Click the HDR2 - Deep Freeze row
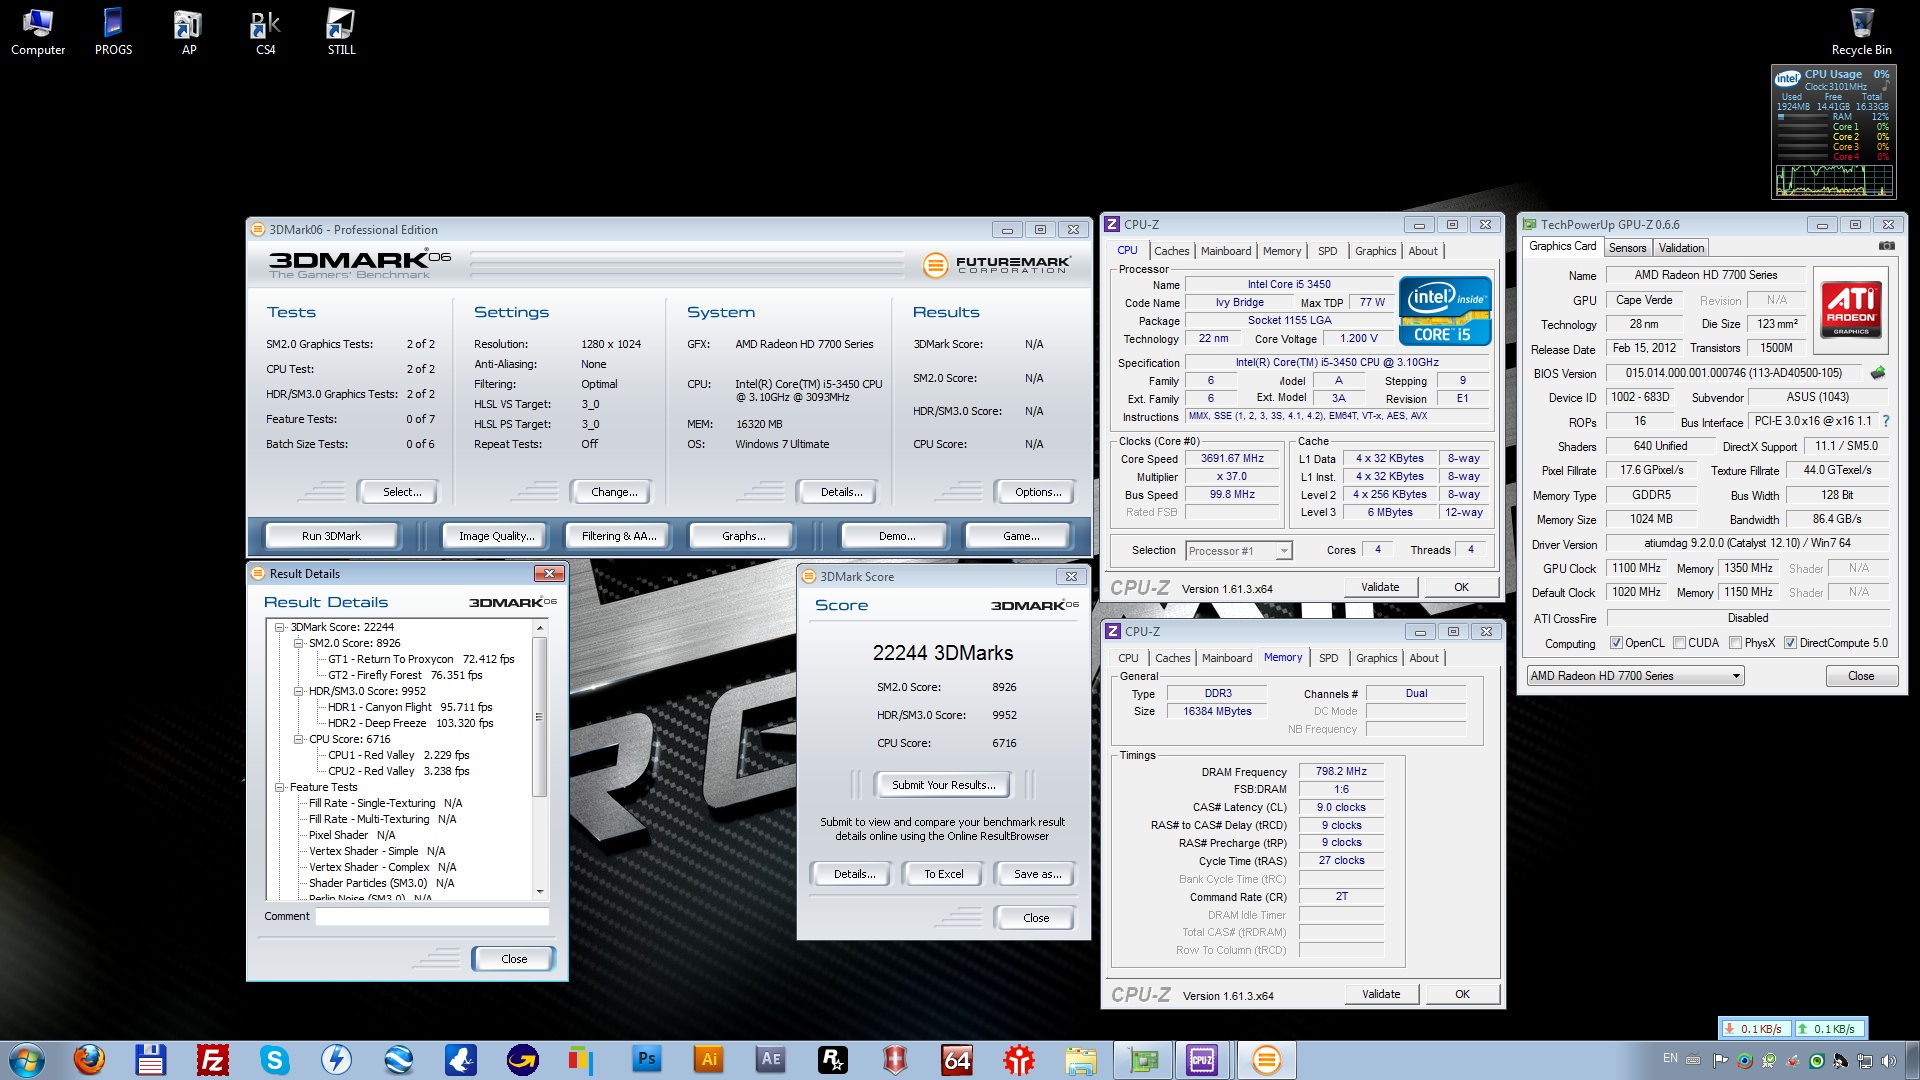Image resolution: width=1920 pixels, height=1080 pixels. tap(410, 723)
